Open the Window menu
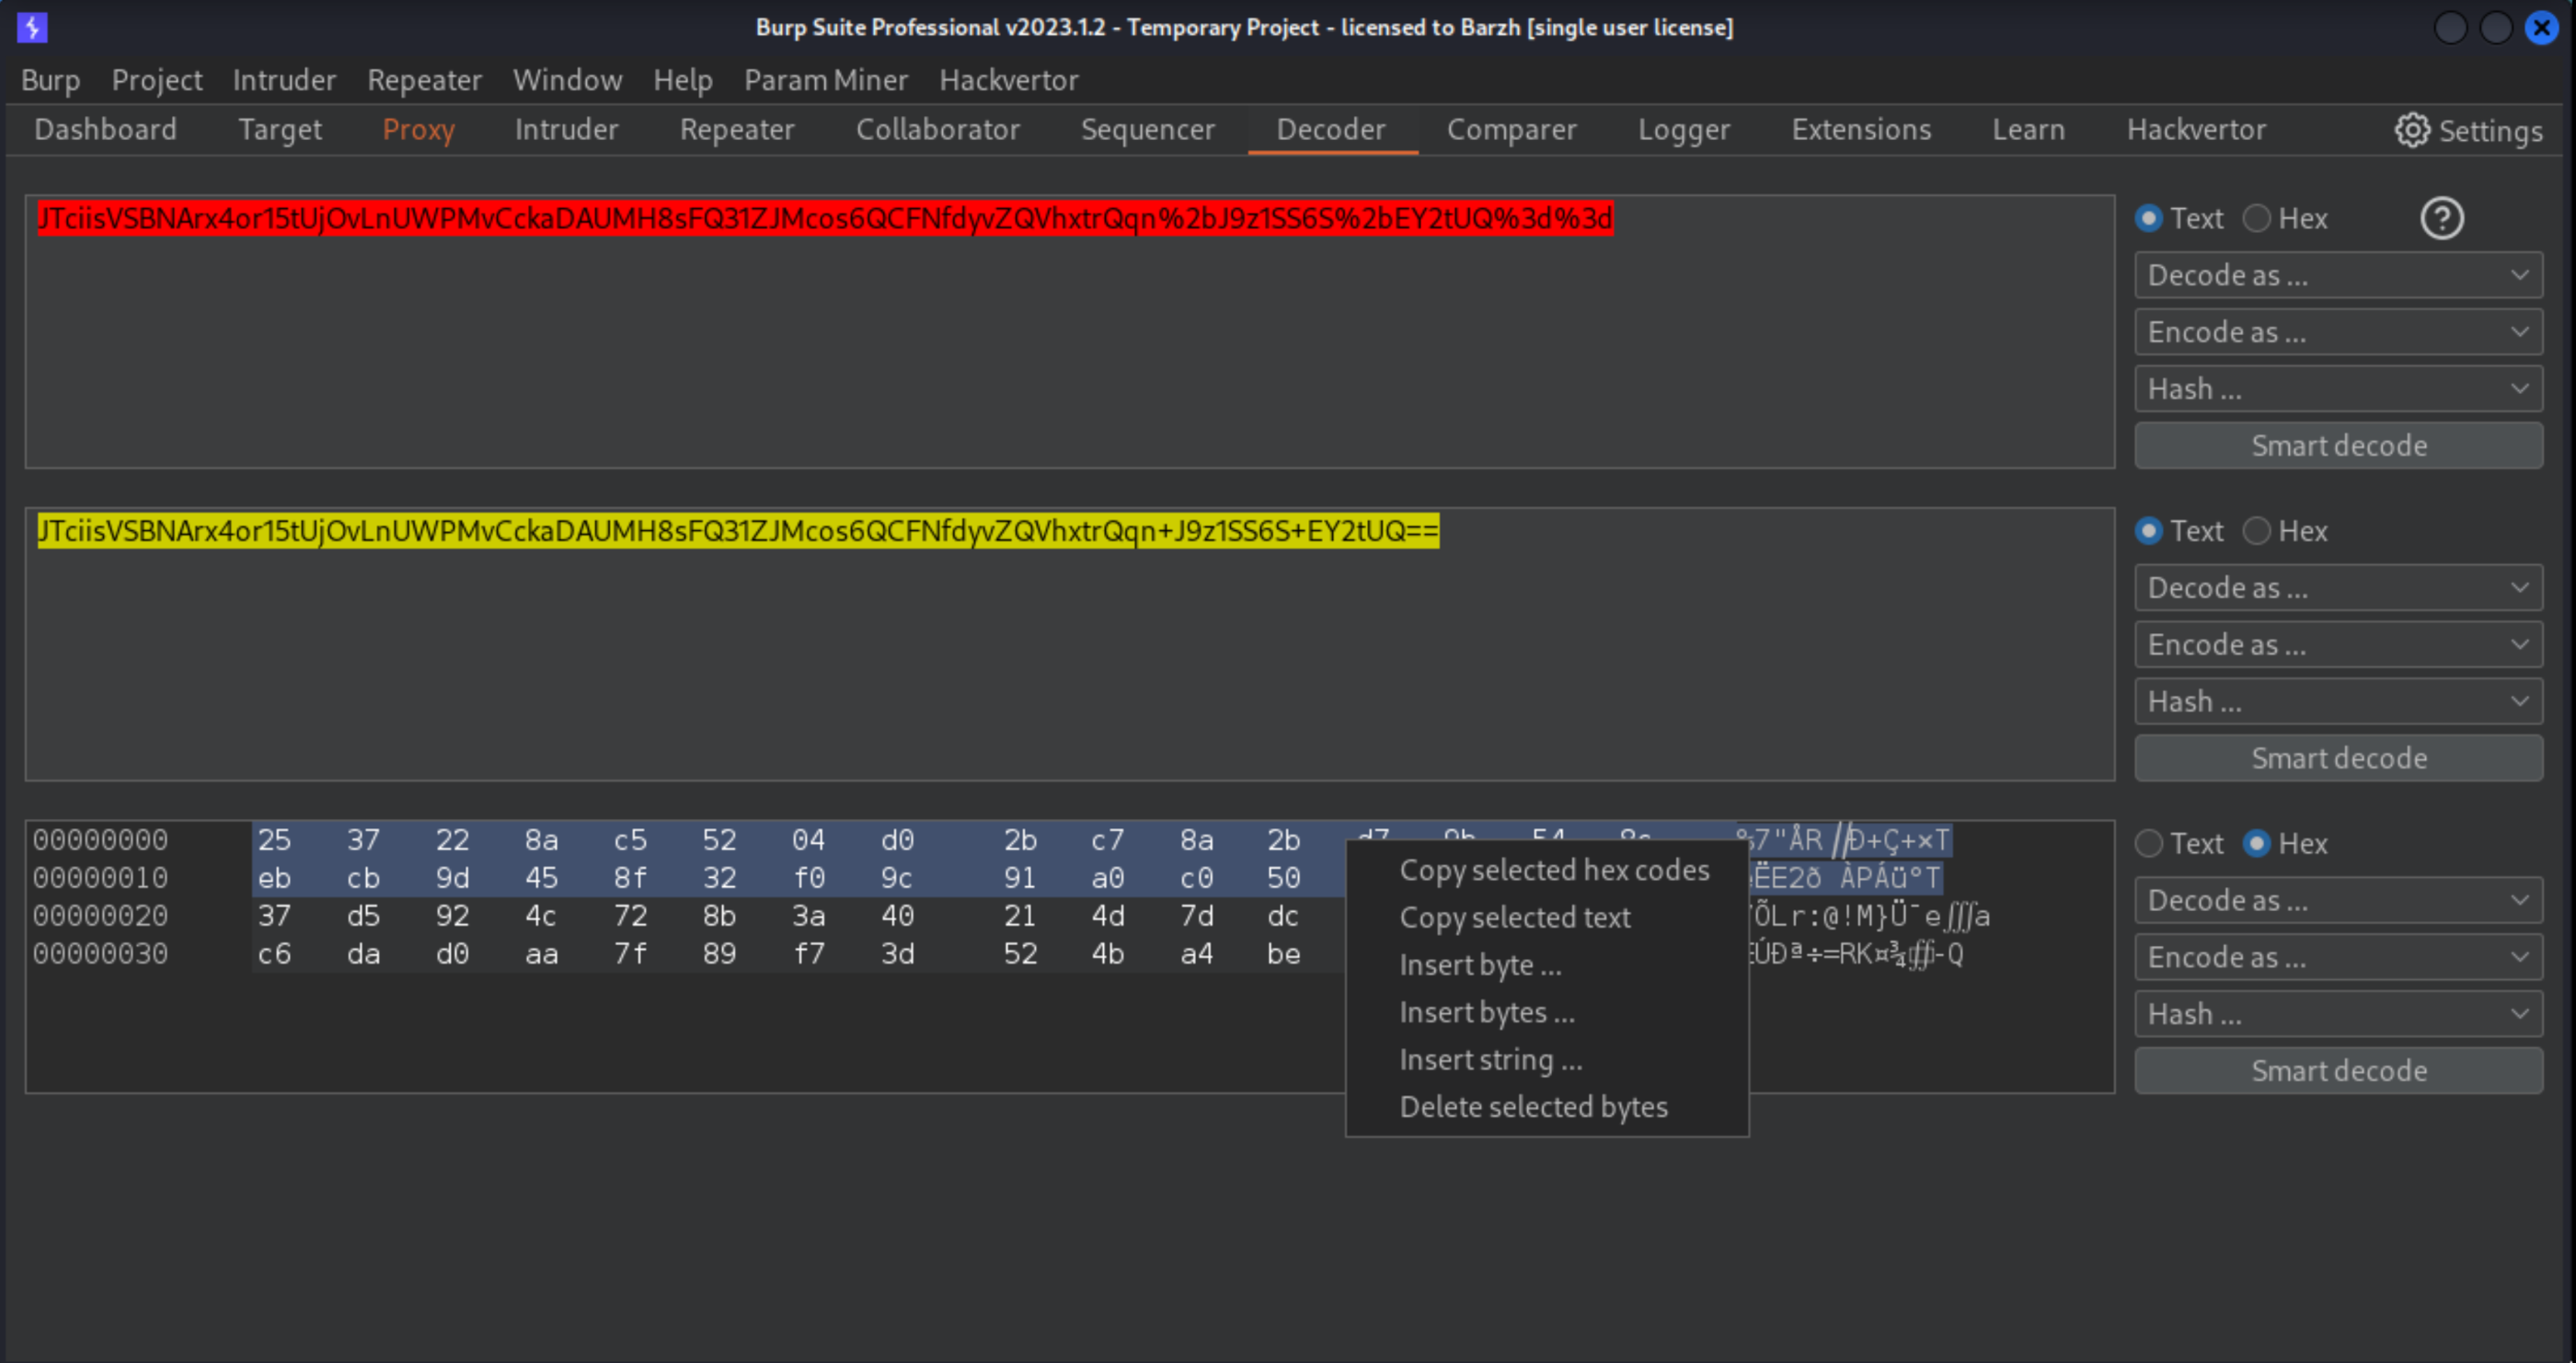The height and width of the screenshot is (1363, 2576). point(567,80)
